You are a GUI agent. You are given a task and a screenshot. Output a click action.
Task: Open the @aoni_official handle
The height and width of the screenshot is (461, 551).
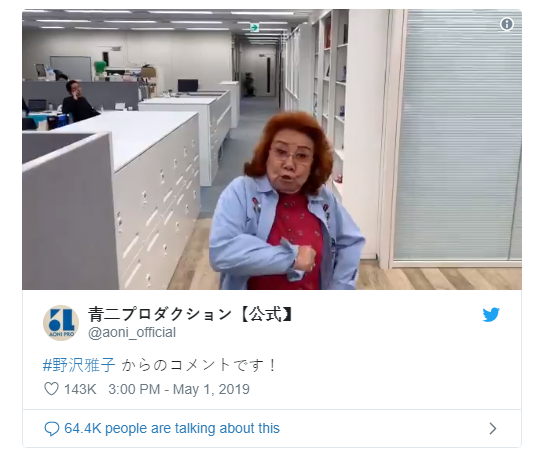click(132, 332)
